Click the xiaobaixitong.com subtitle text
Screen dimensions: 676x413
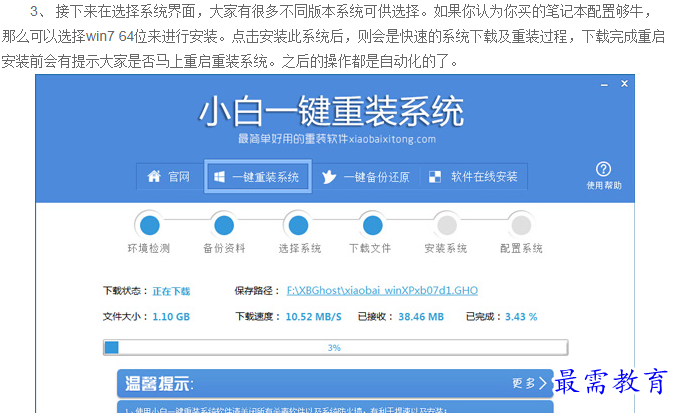click(x=392, y=139)
